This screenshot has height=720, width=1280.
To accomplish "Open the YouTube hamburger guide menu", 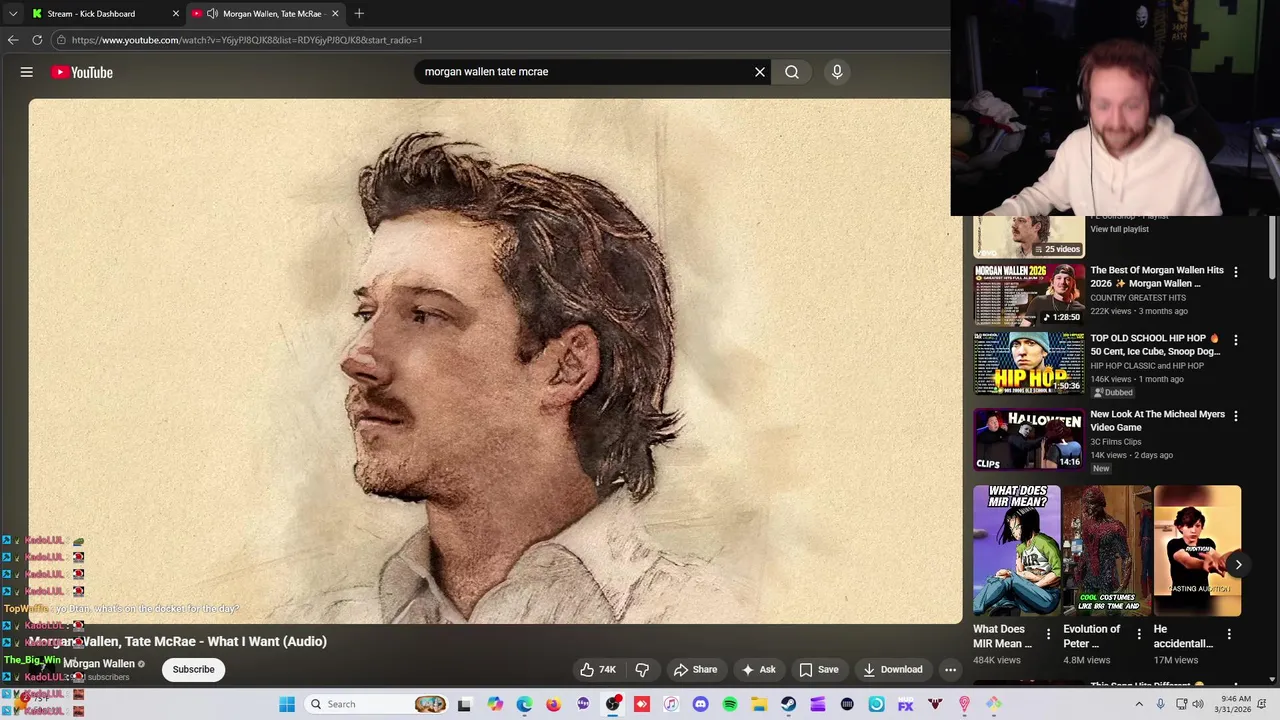I will 27,72.
